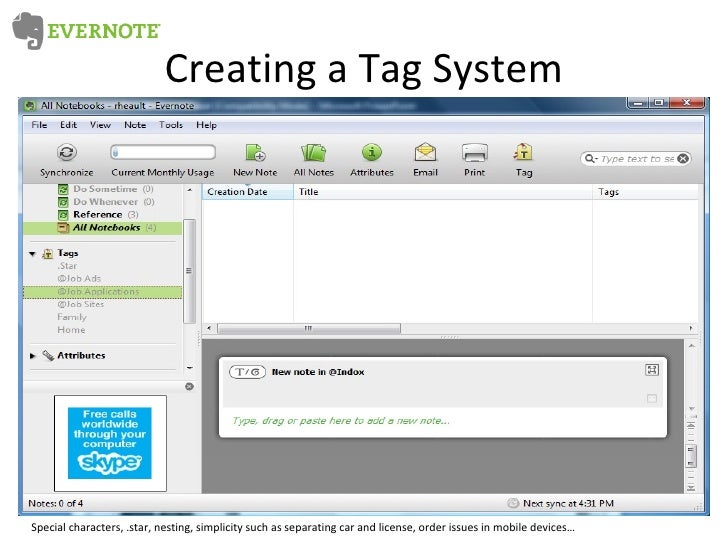Click the small checkbox in new note header
Image resolution: width=728 pixels, height=546 pixels.
tap(652, 398)
